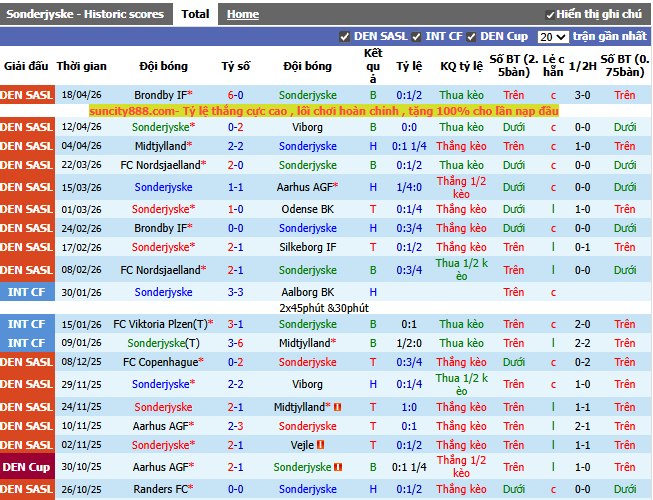Screen dimensions: 653x500
Task: Switch to the Home tab
Action: click(x=242, y=14)
